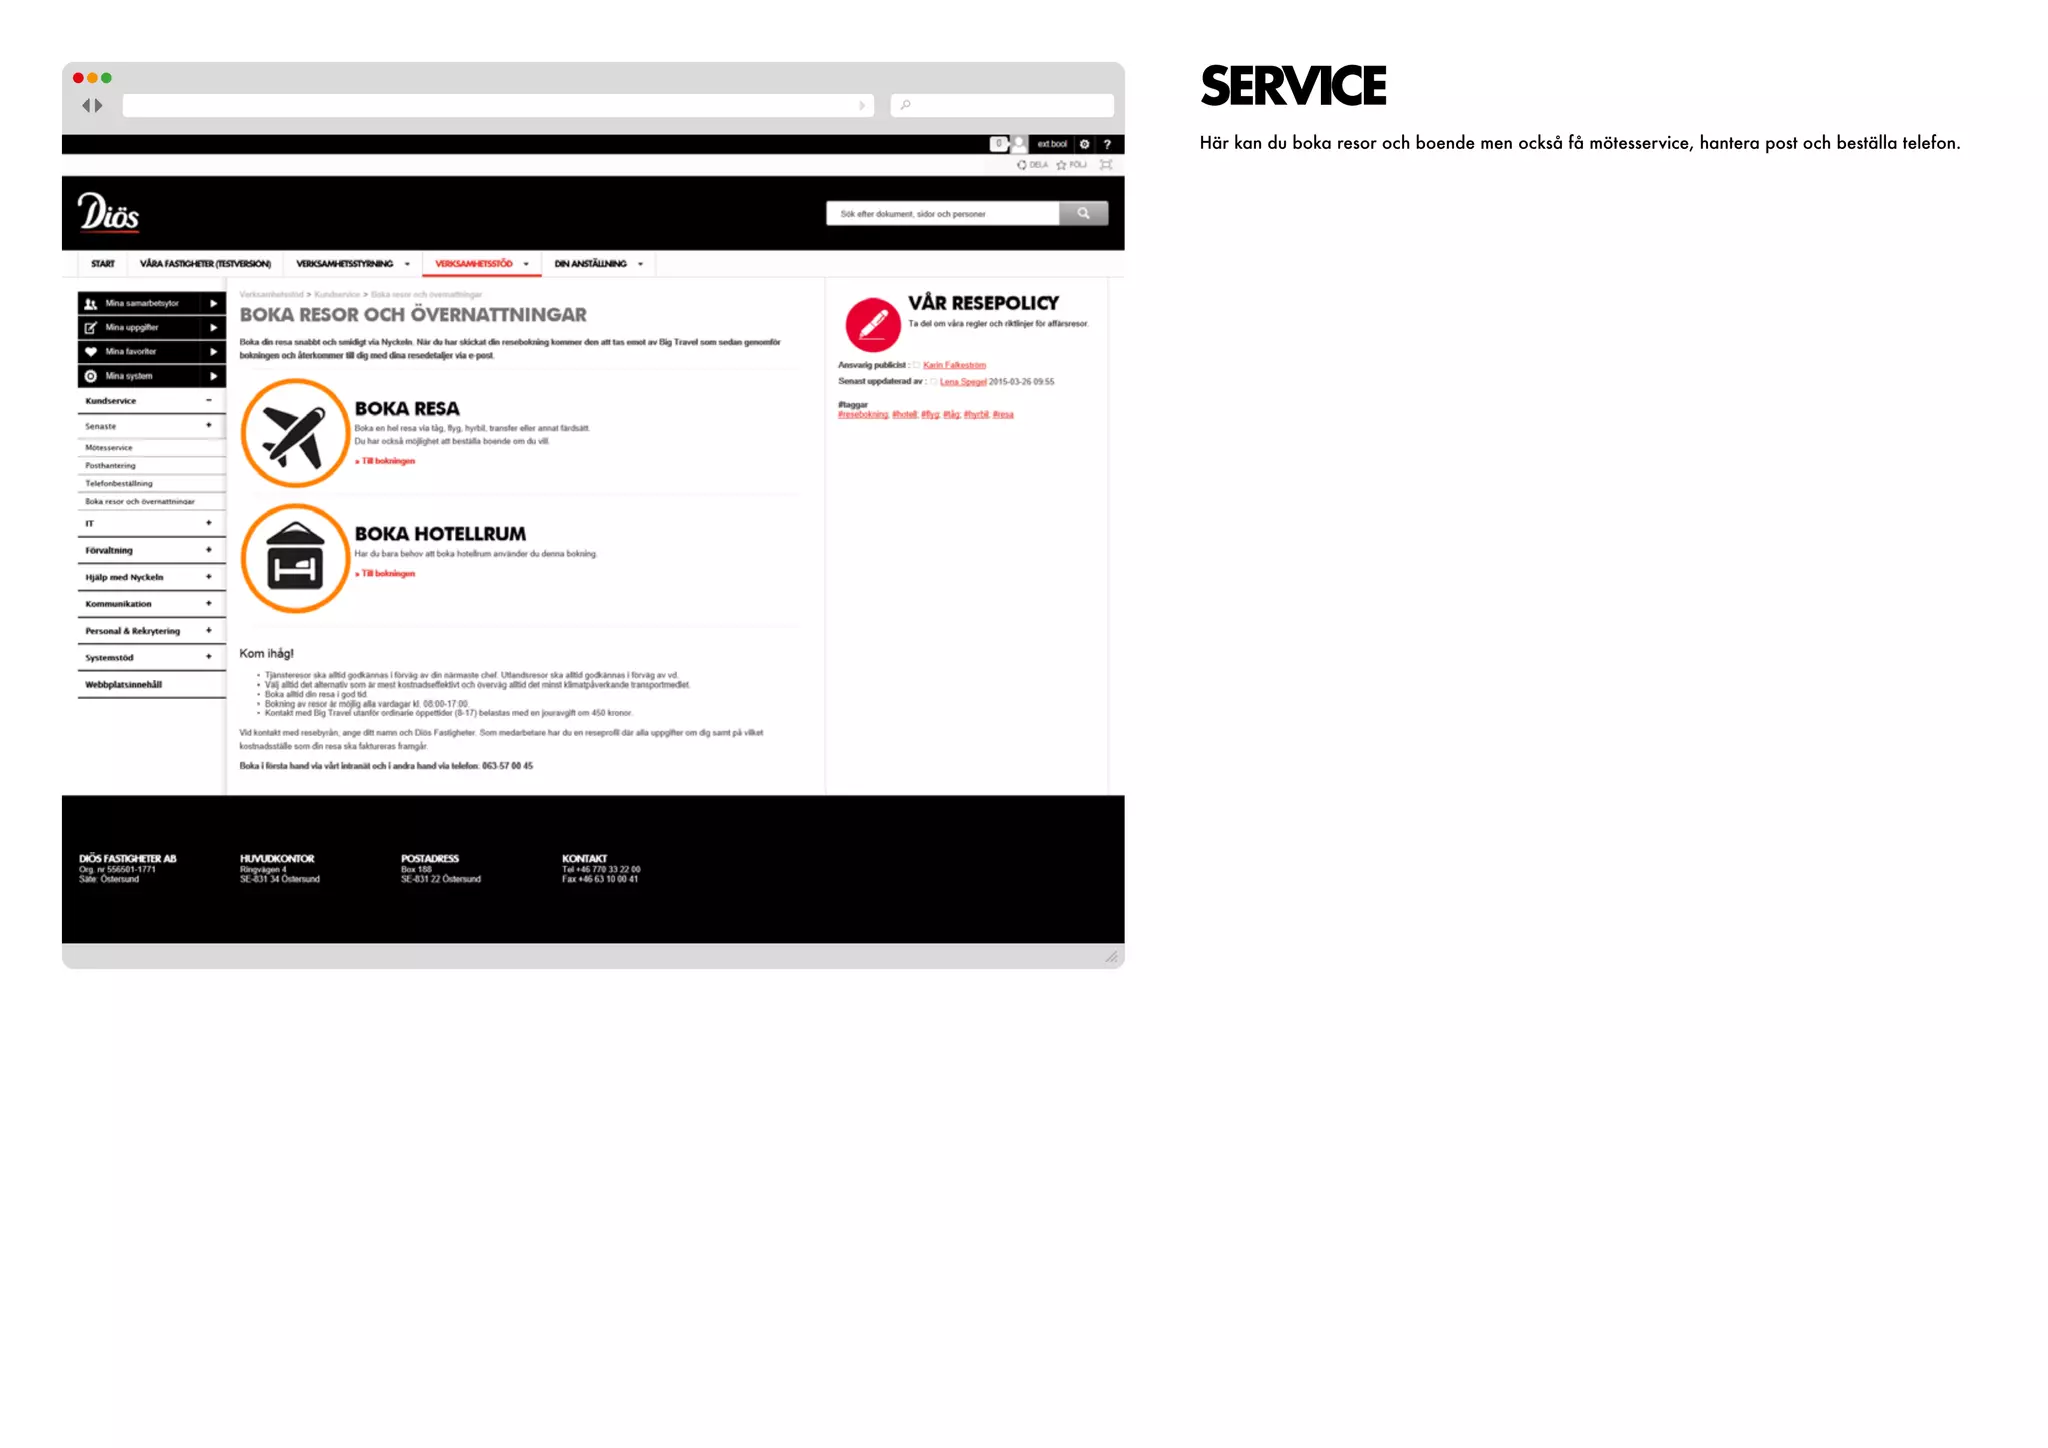Click the #hotell tag
The width and height of the screenshot is (2048, 1448).
click(x=905, y=415)
